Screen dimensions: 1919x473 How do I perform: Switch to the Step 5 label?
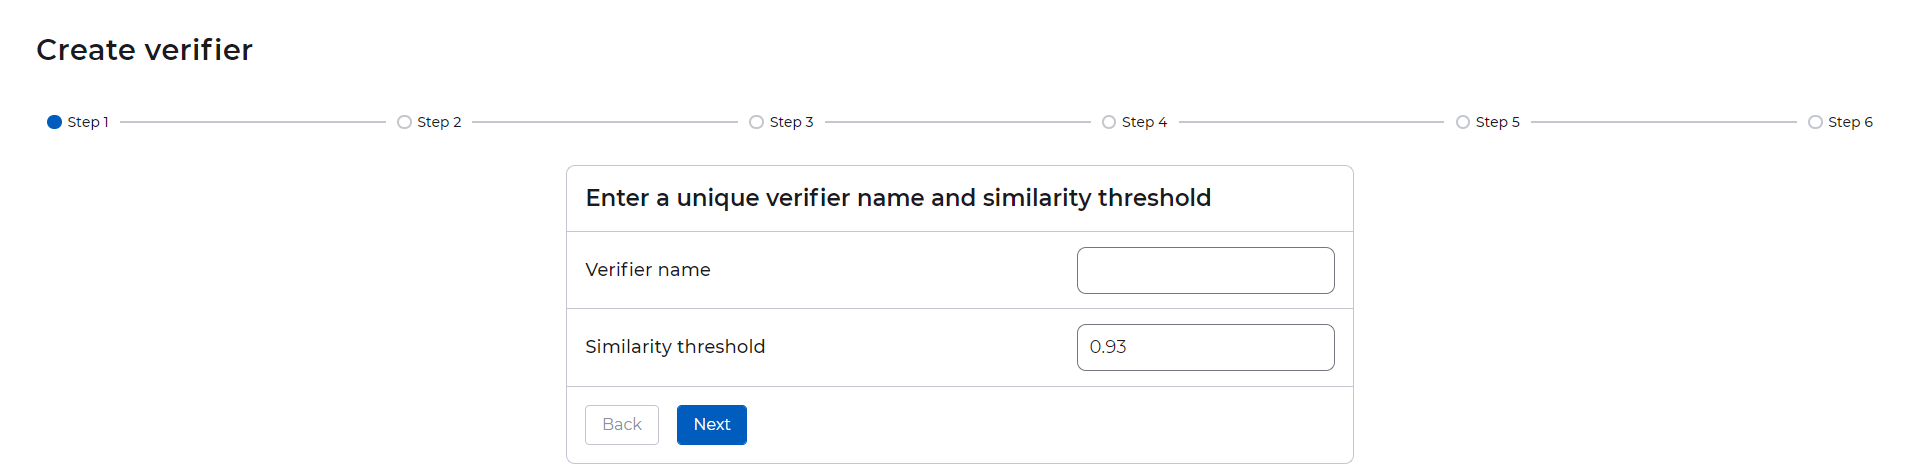pyautogui.click(x=1497, y=122)
